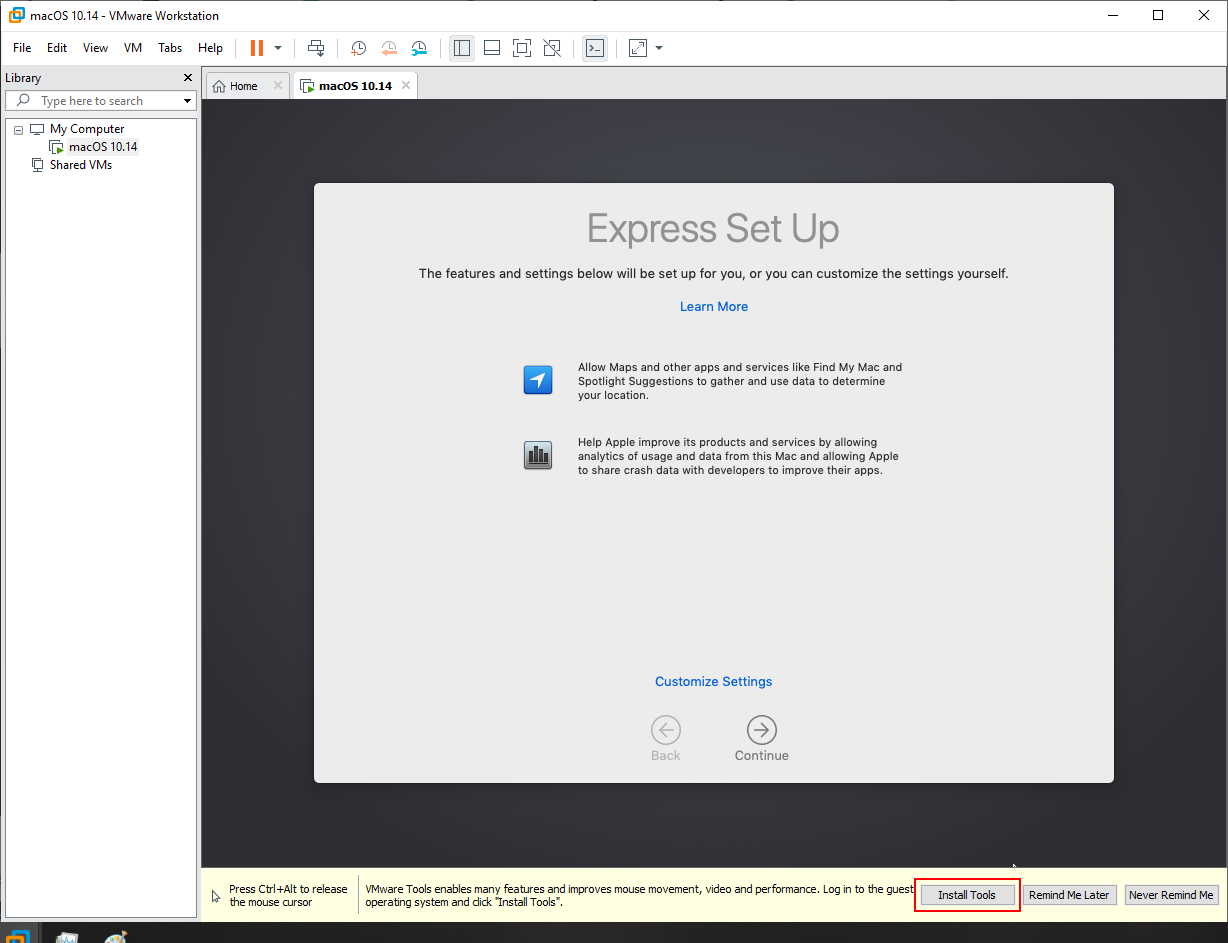Image resolution: width=1228 pixels, height=943 pixels.
Task: Open the Snapshot Manager
Action: [x=418, y=47]
